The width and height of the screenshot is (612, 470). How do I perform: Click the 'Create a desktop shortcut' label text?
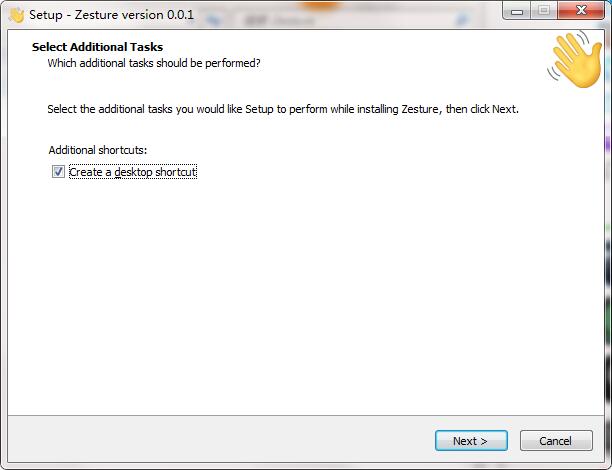(x=133, y=172)
